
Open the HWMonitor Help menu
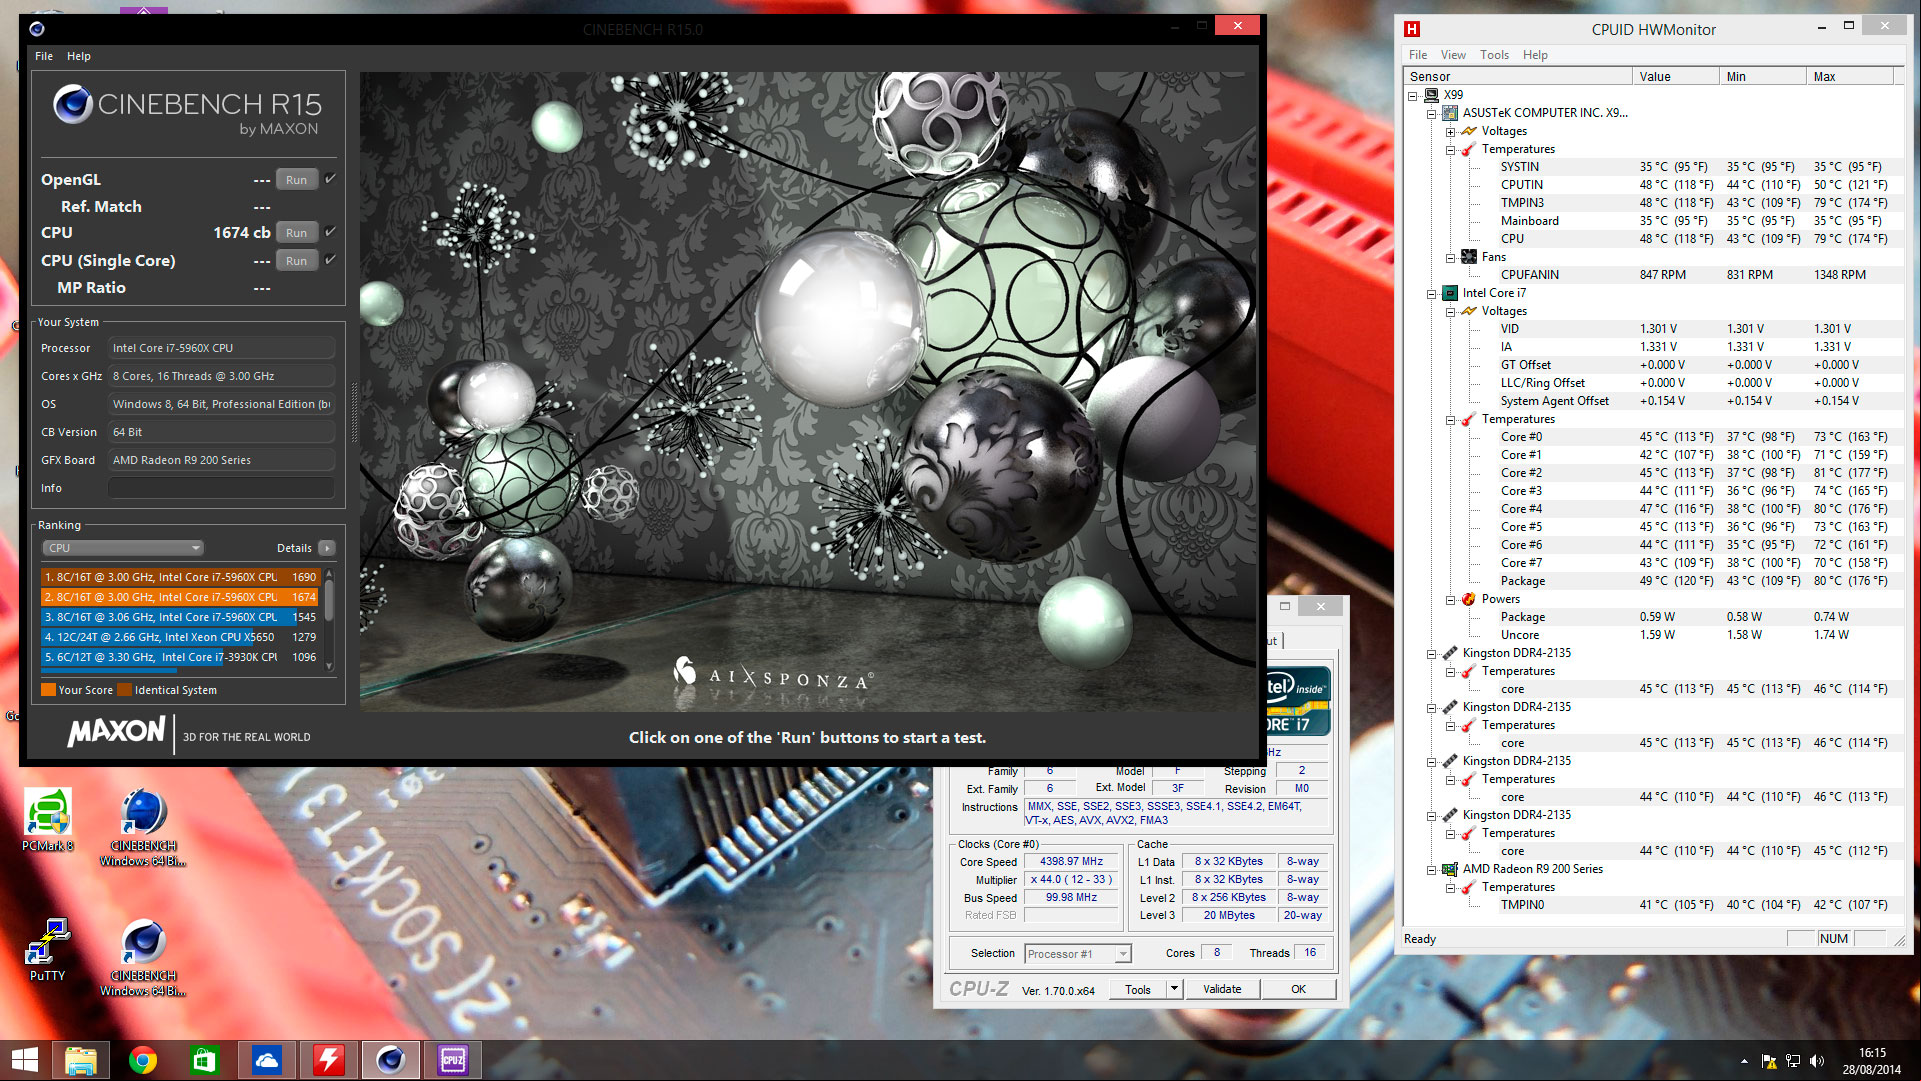(x=1535, y=55)
